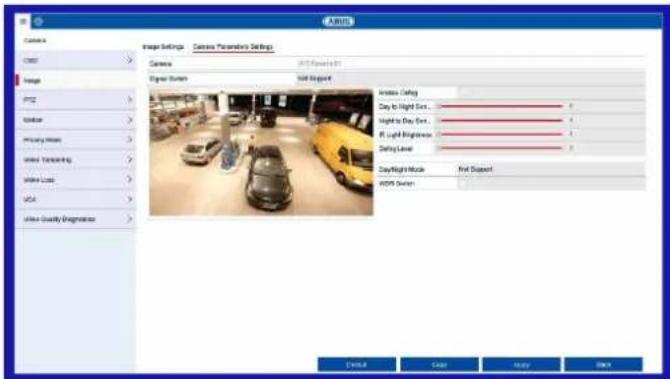Select Camera Parameters Settings tab
Screen dimensions: 670x379
coord(233,47)
